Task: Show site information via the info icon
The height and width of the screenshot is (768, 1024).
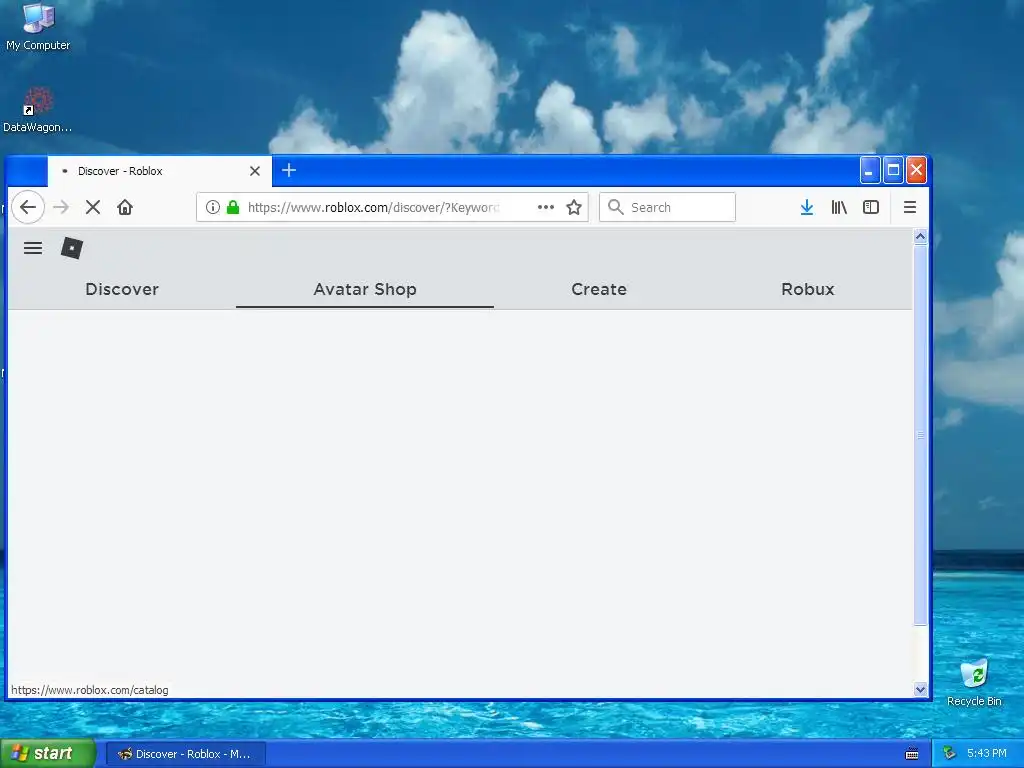Action: coord(212,207)
